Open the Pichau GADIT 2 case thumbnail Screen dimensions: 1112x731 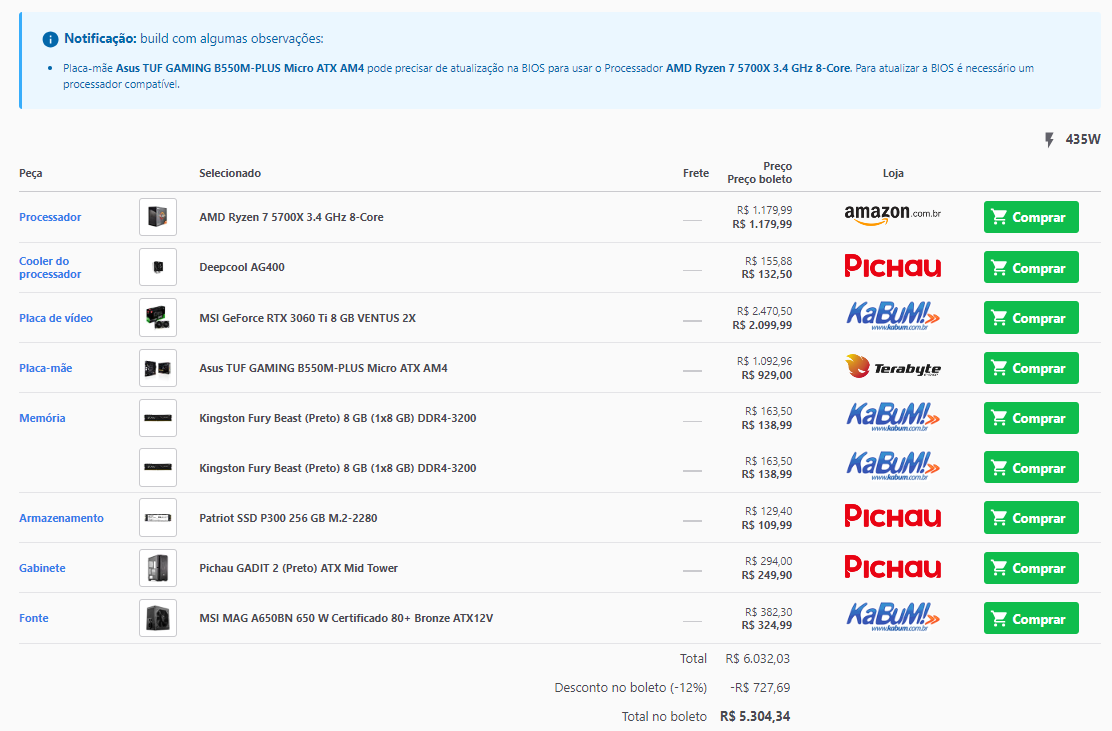pyautogui.click(x=158, y=568)
